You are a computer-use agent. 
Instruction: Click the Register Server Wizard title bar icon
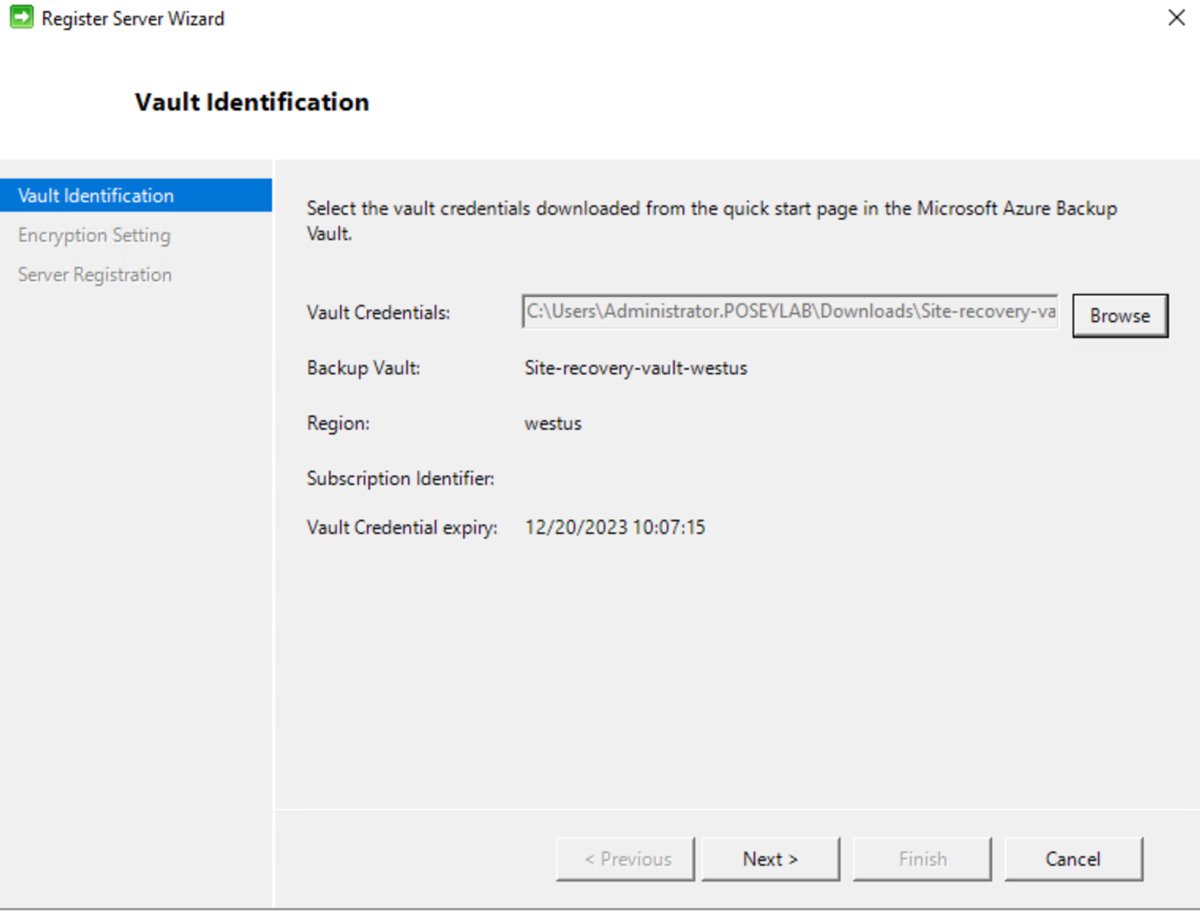tap(20, 17)
